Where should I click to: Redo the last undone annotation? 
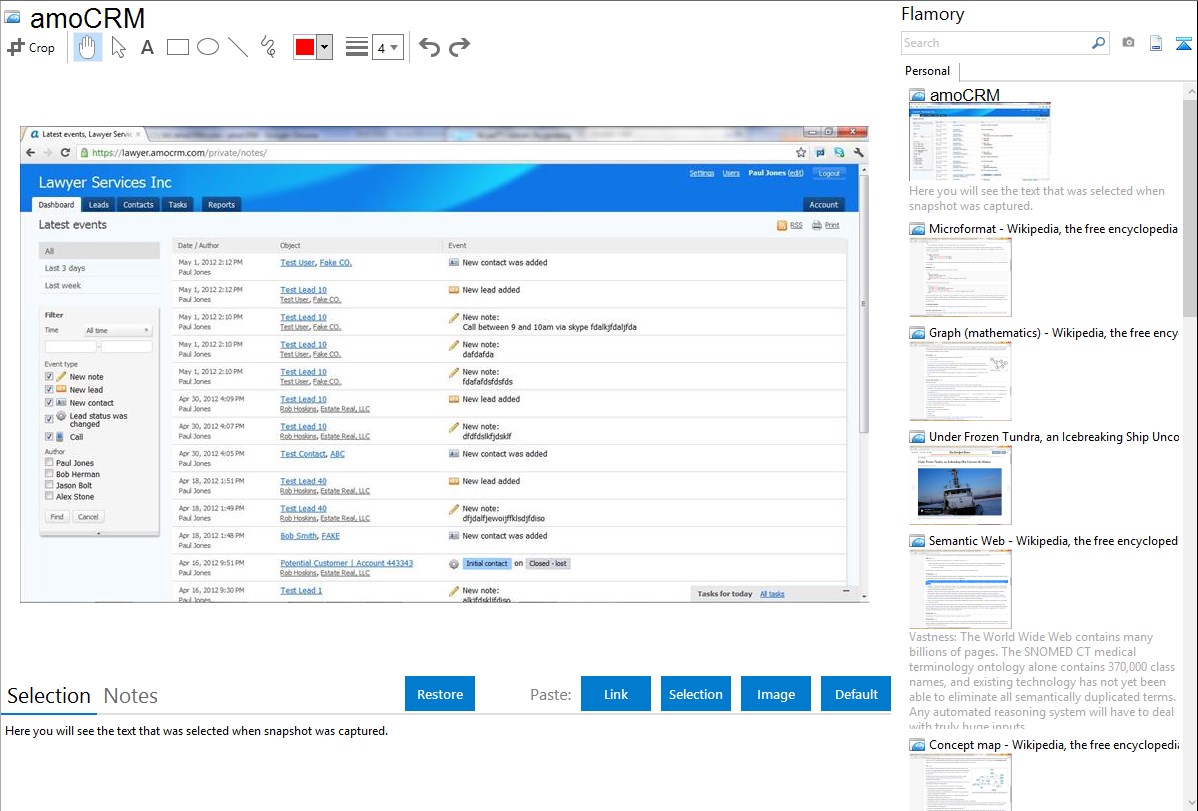point(459,47)
